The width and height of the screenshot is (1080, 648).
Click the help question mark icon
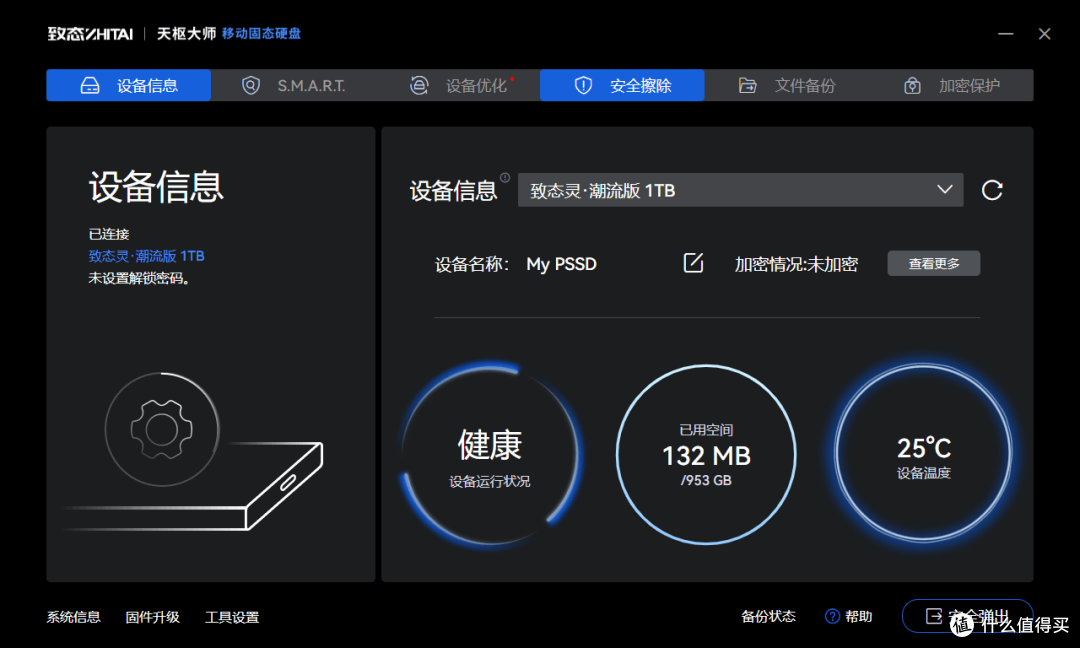pyautogui.click(x=832, y=616)
